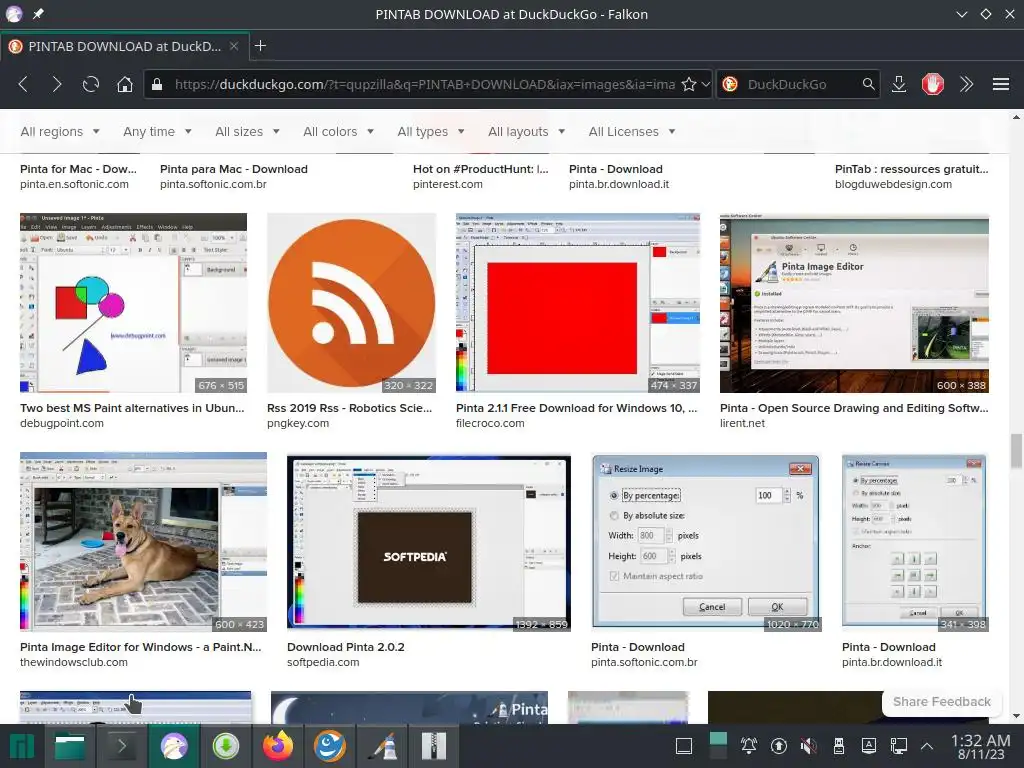
Task: Open the file manager from taskbar
Action: point(70,746)
